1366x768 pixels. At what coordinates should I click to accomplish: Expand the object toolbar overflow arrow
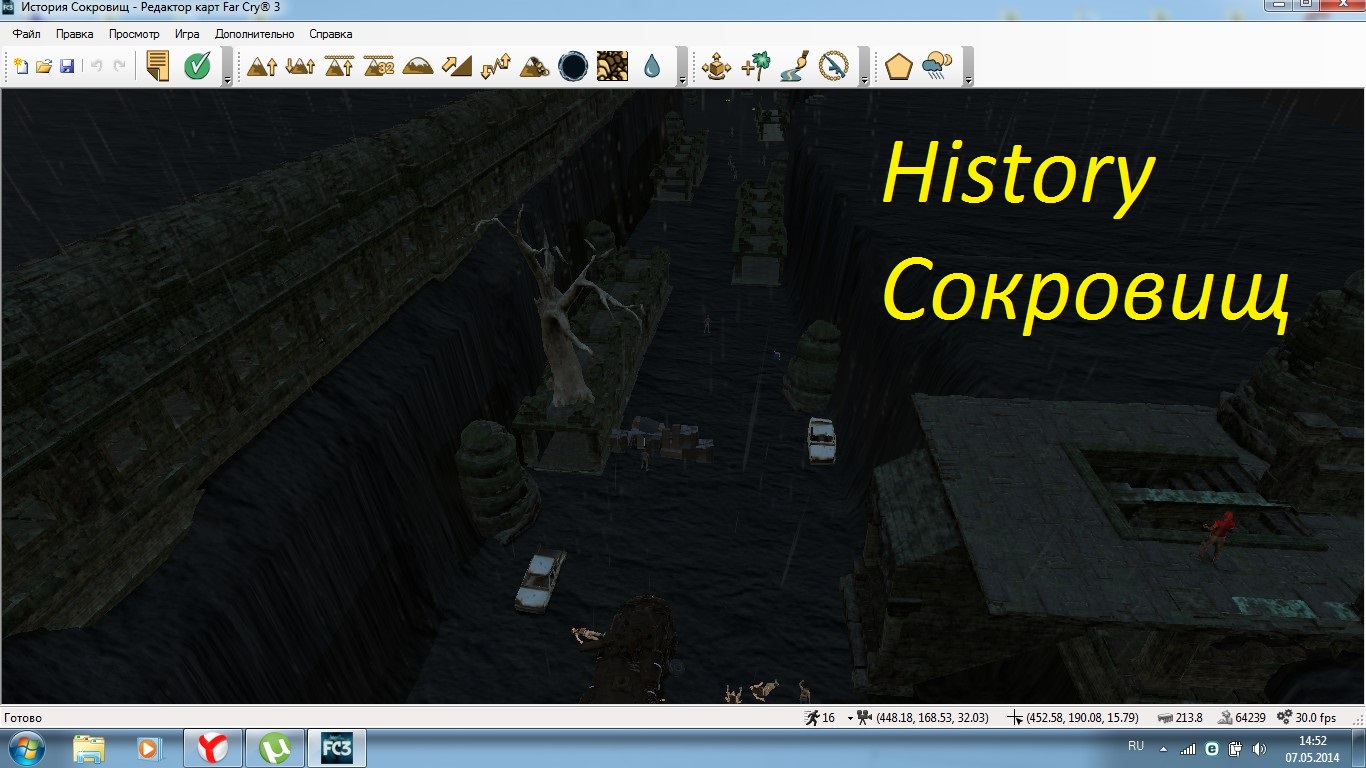click(863, 78)
